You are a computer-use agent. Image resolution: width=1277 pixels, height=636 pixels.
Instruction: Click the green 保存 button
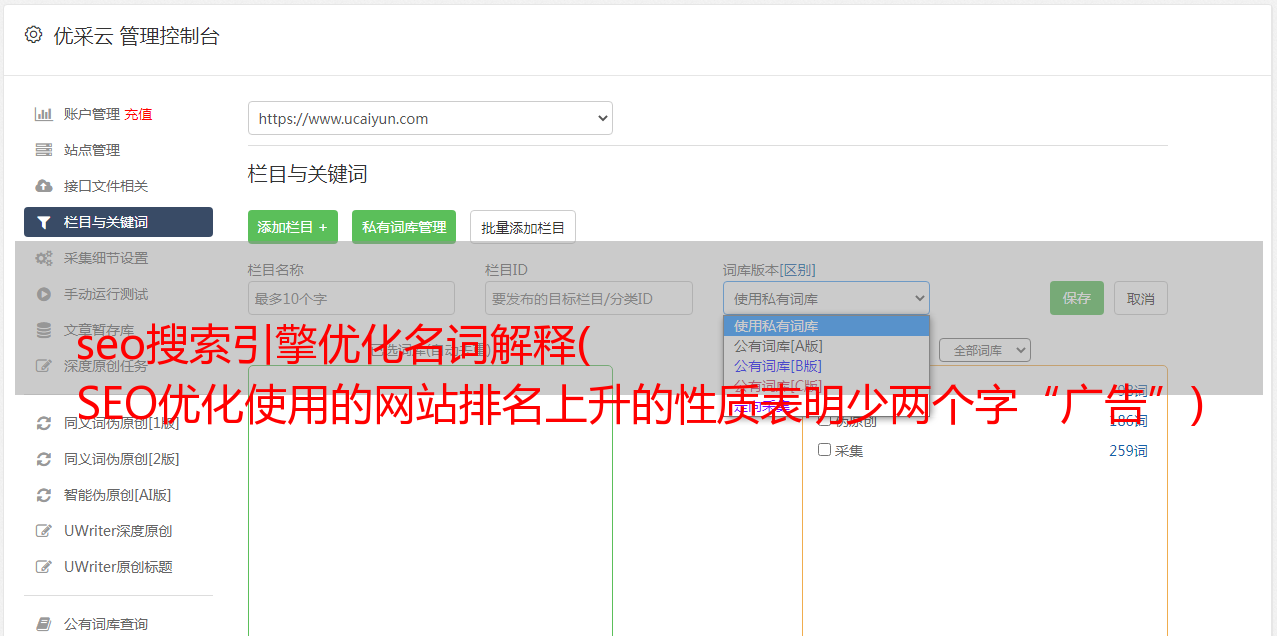[x=1077, y=298]
